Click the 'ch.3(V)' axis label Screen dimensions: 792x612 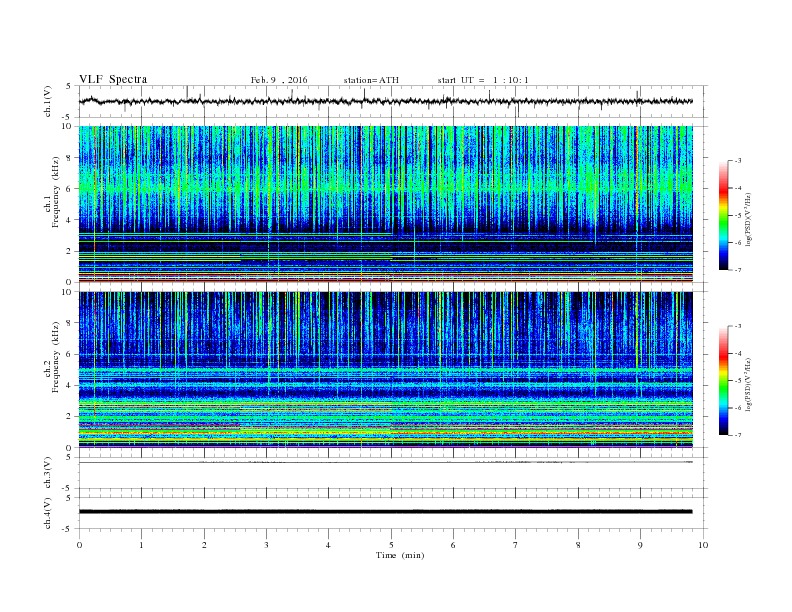tap(48, 473)
